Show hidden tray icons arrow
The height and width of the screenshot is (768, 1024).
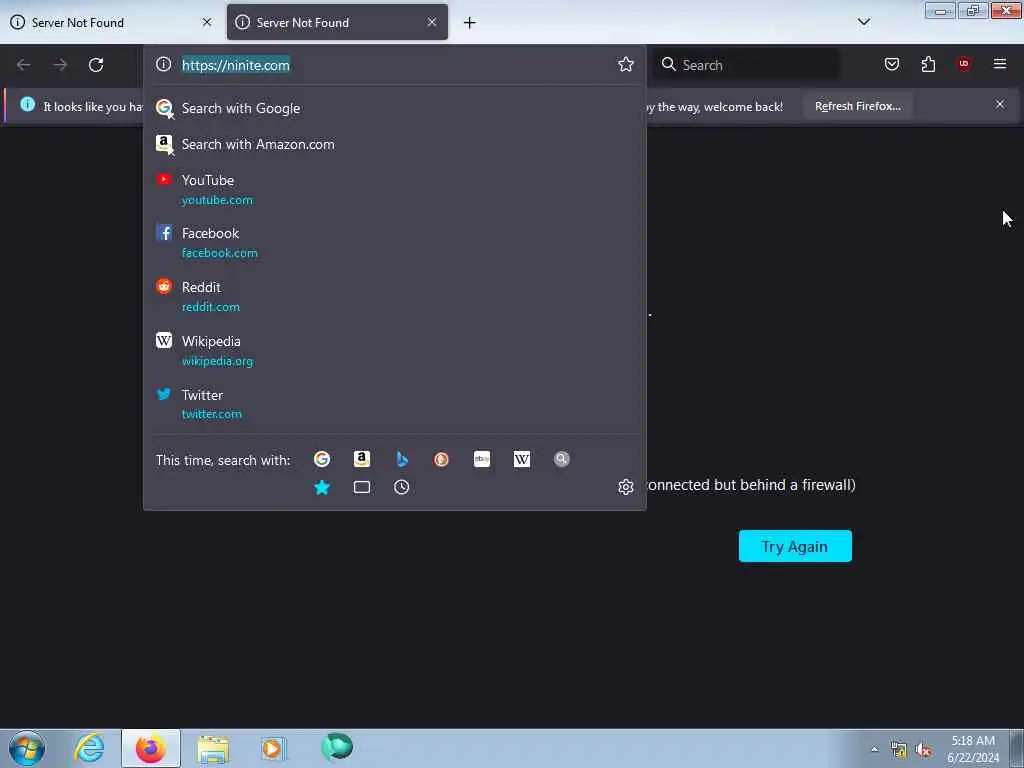point(874,750)
